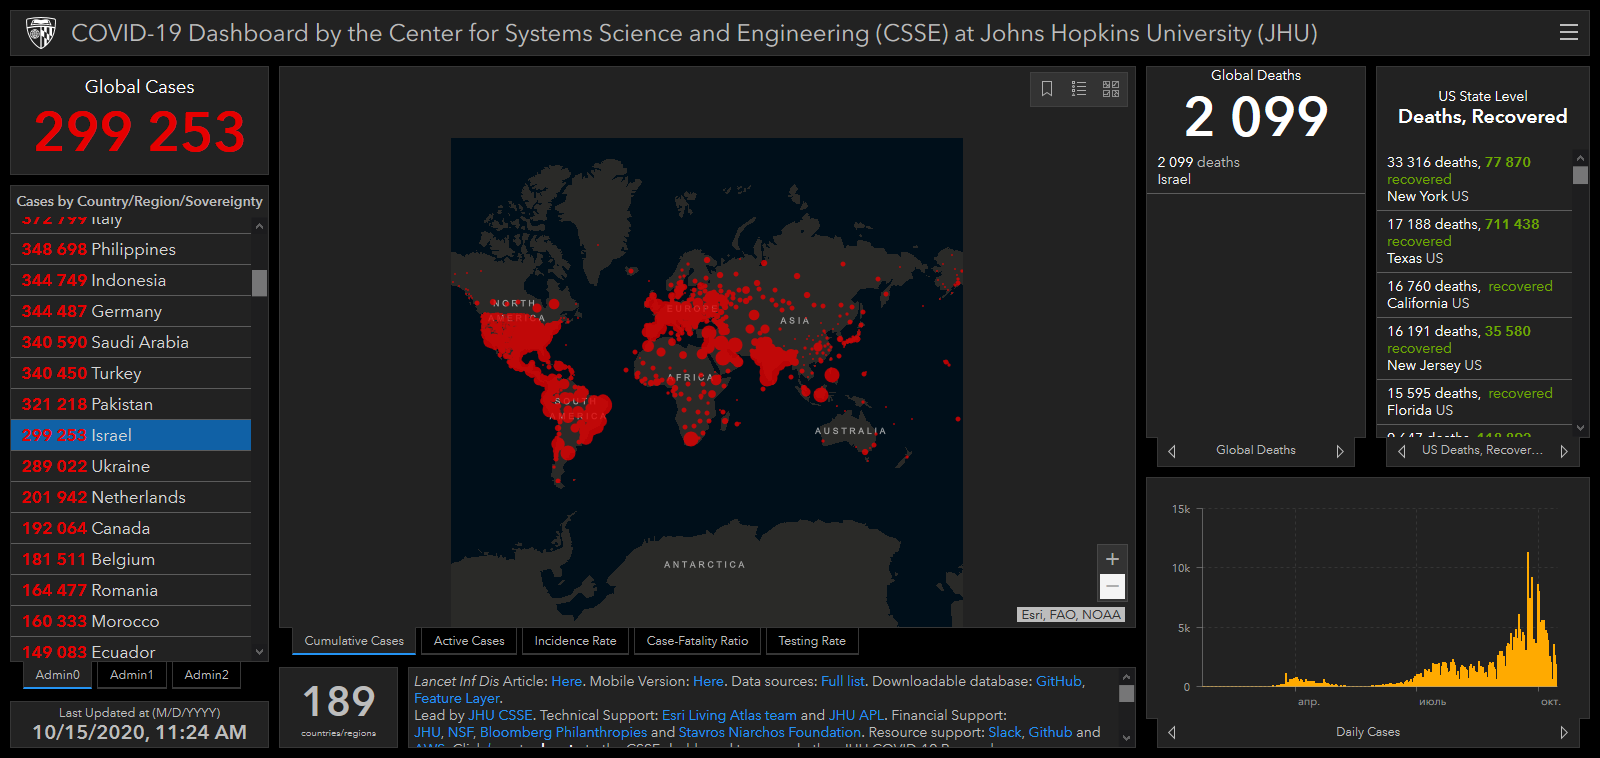This screenshot has height=758, width=1600.
Task: Zoom out on the map
Action: 1112,586
